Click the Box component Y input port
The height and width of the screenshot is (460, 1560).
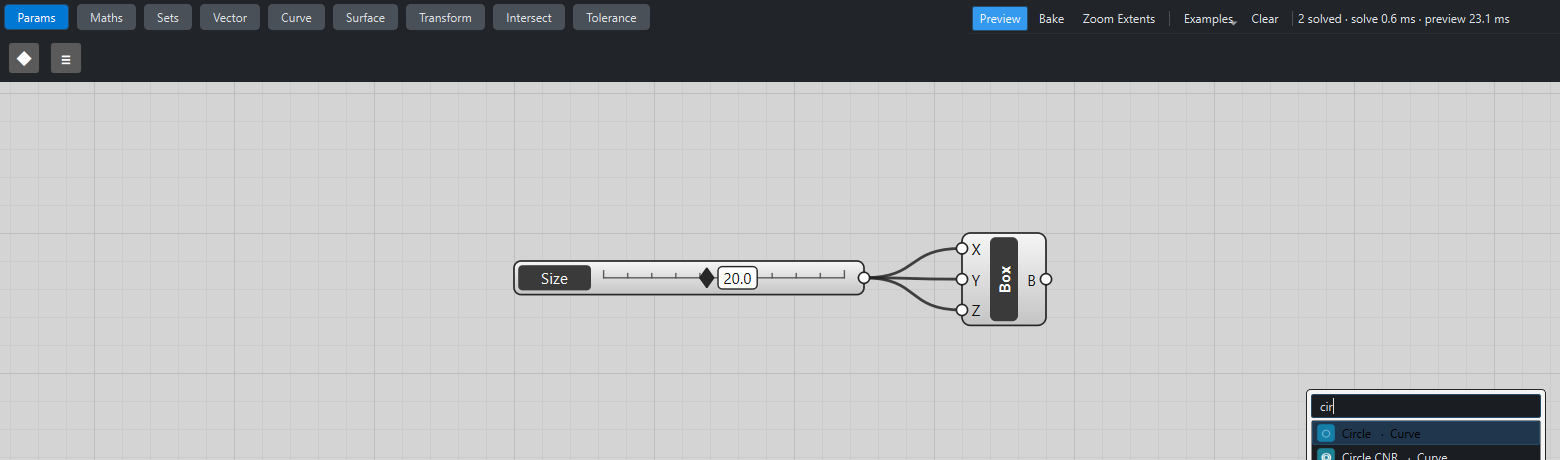[962, 279]
